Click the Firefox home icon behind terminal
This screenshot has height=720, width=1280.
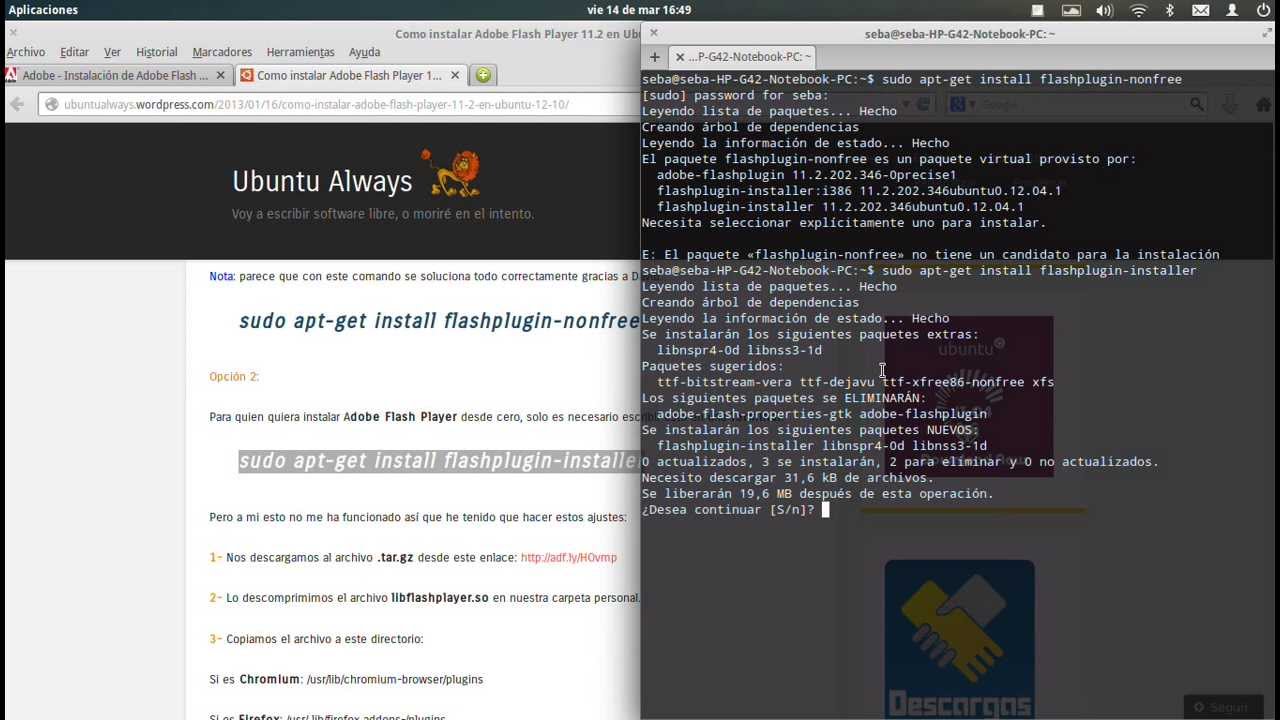pos(1263,104)
